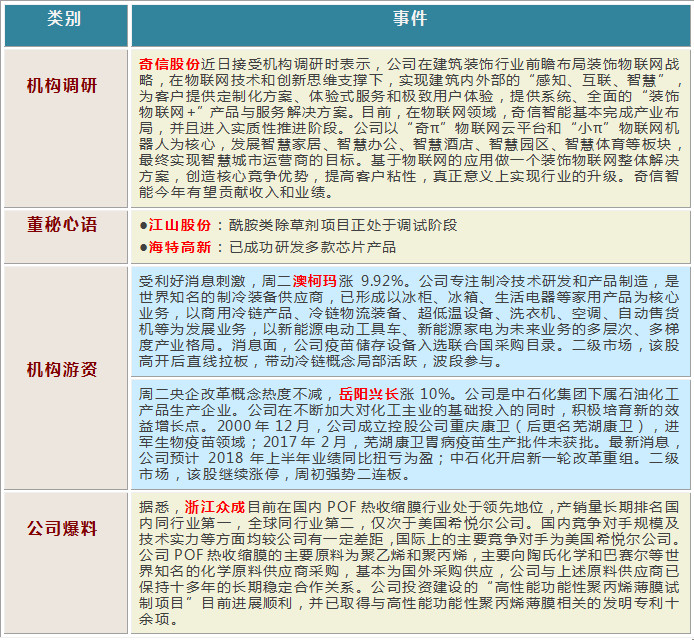Click the red bullet before 海特高新

coord(142,247)
